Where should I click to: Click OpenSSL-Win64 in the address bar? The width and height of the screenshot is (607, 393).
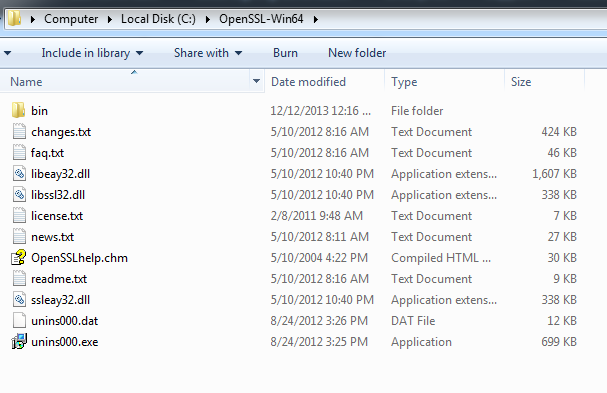(261, 19)
